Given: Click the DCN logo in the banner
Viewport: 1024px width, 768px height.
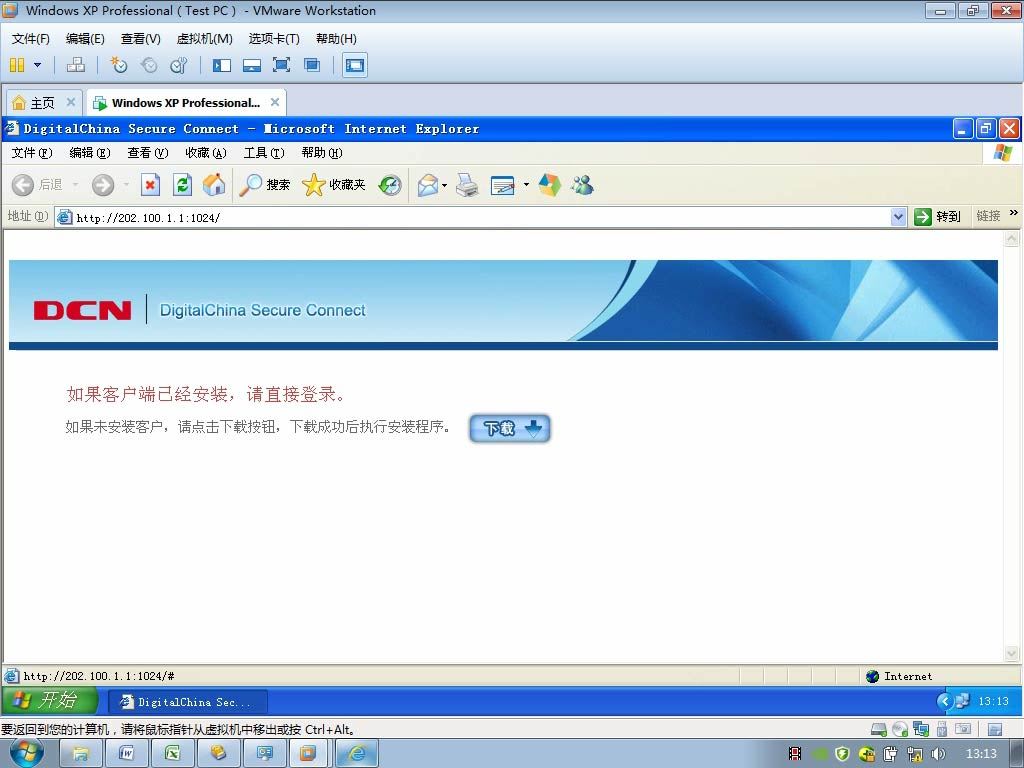Looking at the screenshot, I should point(82,310).
